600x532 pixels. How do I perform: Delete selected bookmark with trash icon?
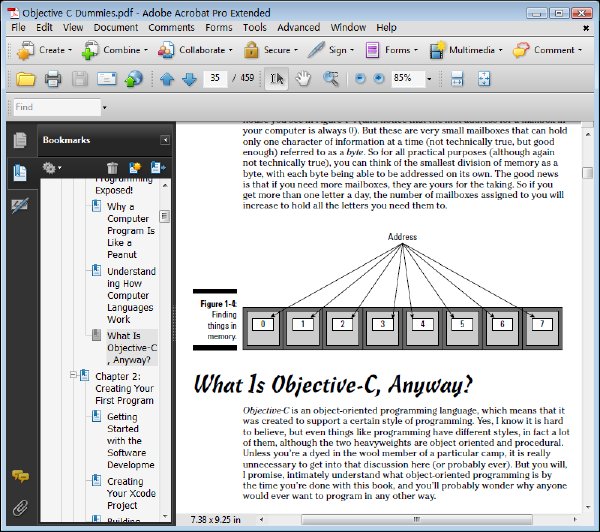(112, 168)
